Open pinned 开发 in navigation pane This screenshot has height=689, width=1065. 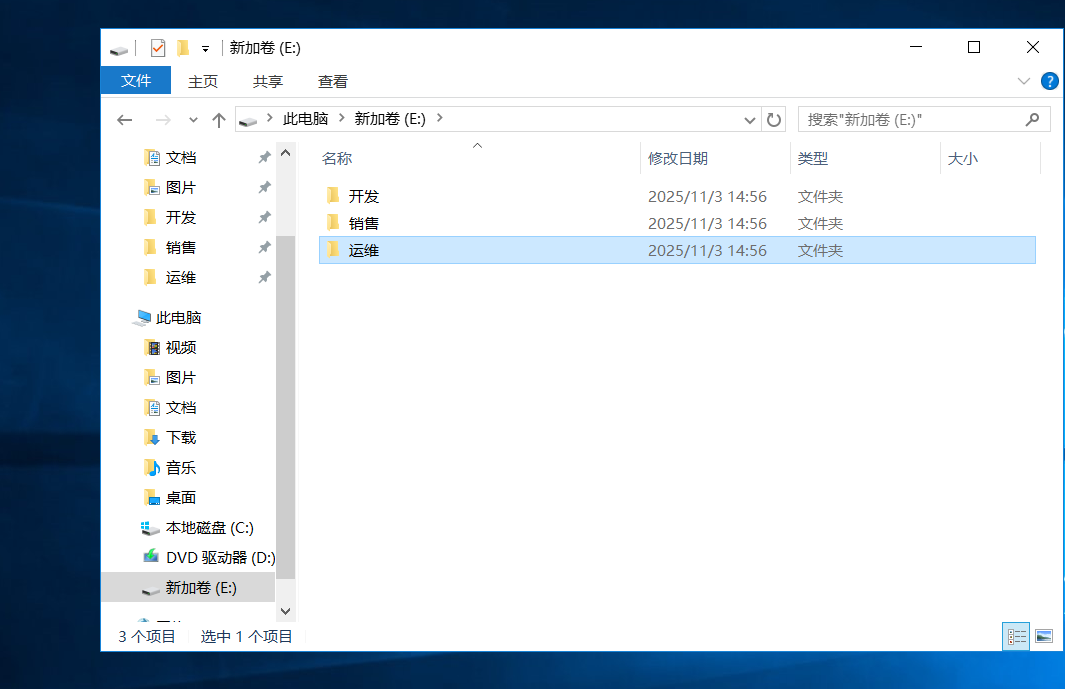(181, 217)
